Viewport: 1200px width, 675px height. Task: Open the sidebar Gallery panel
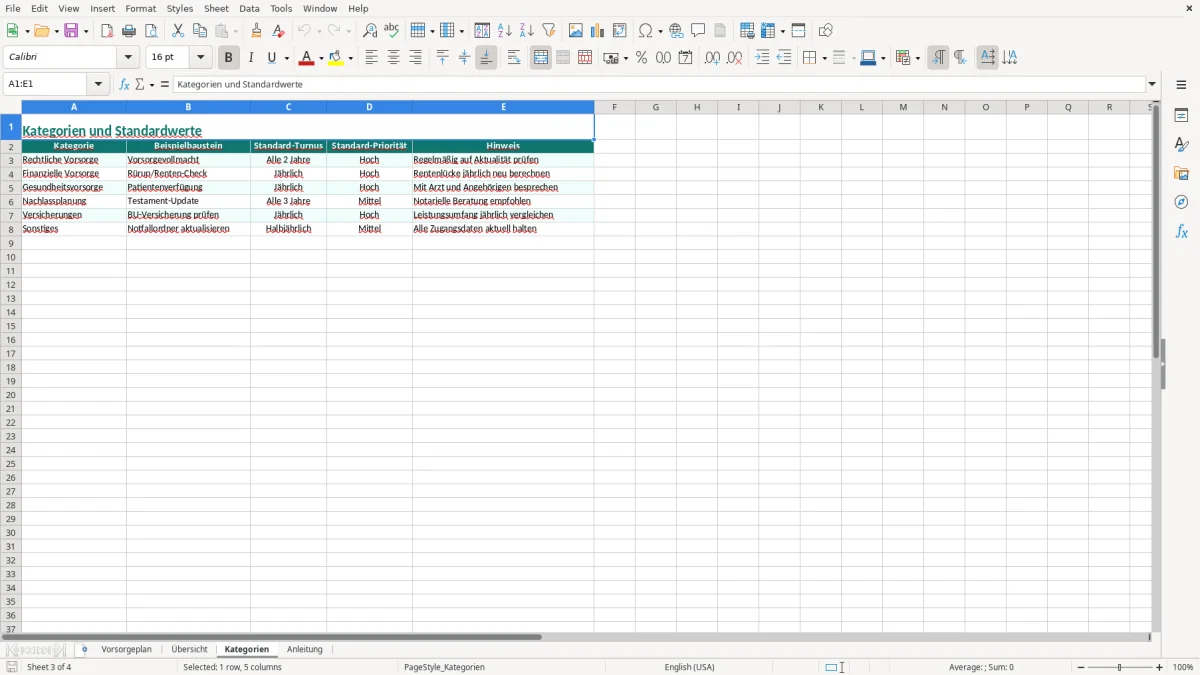tap(1181, 174)
